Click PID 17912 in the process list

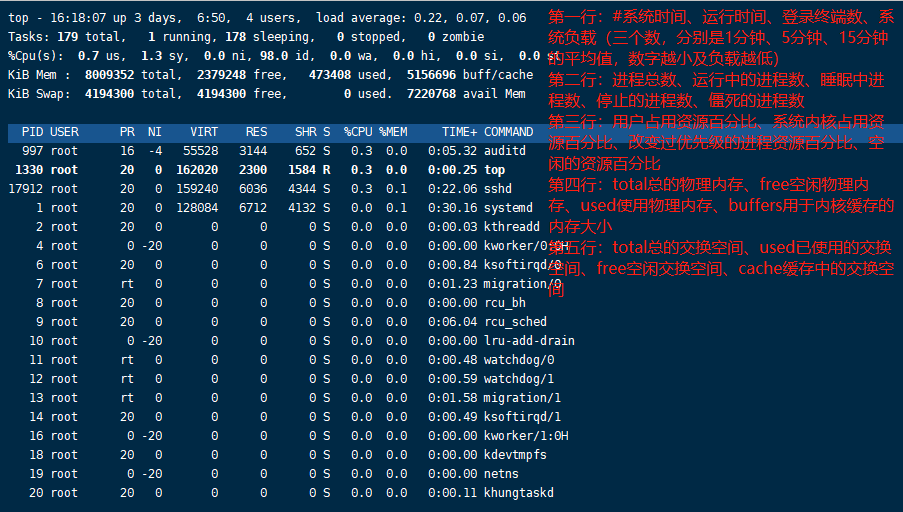click(x=25, y=189)
